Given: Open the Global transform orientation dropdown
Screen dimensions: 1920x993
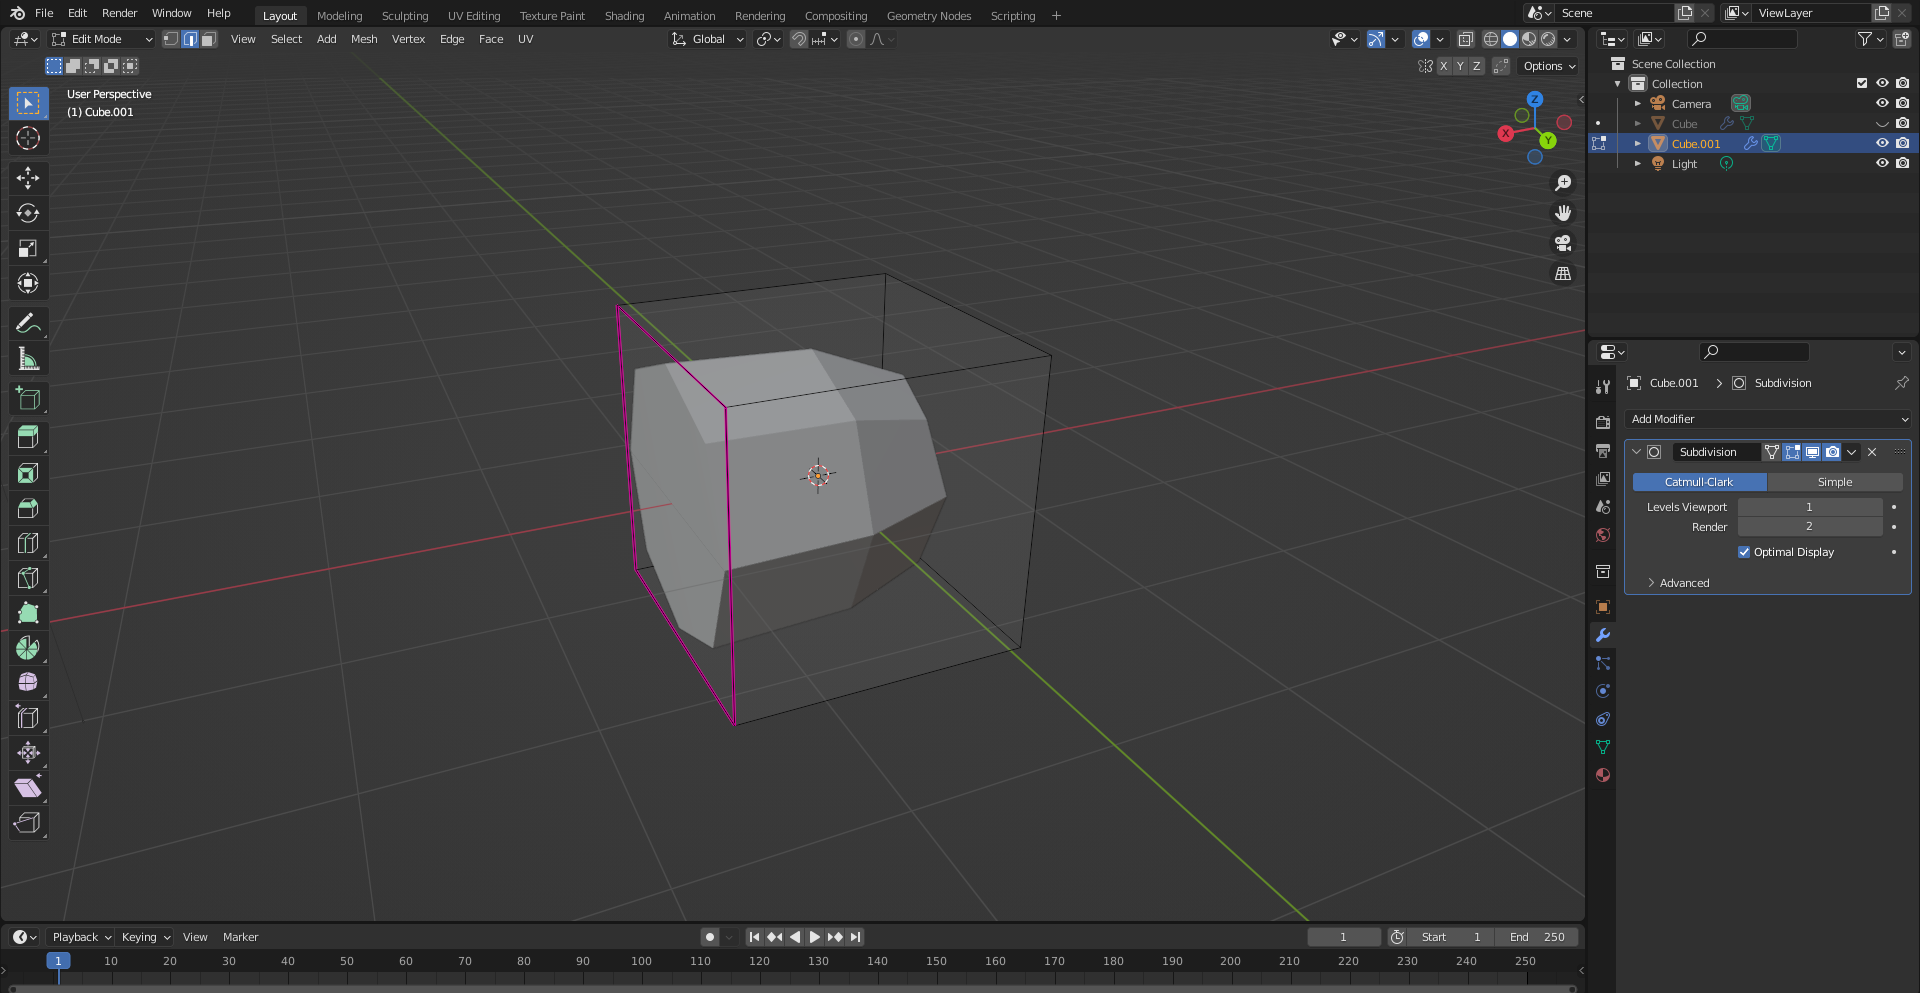Looking at the screenshot, I should (x=707, y=39).
